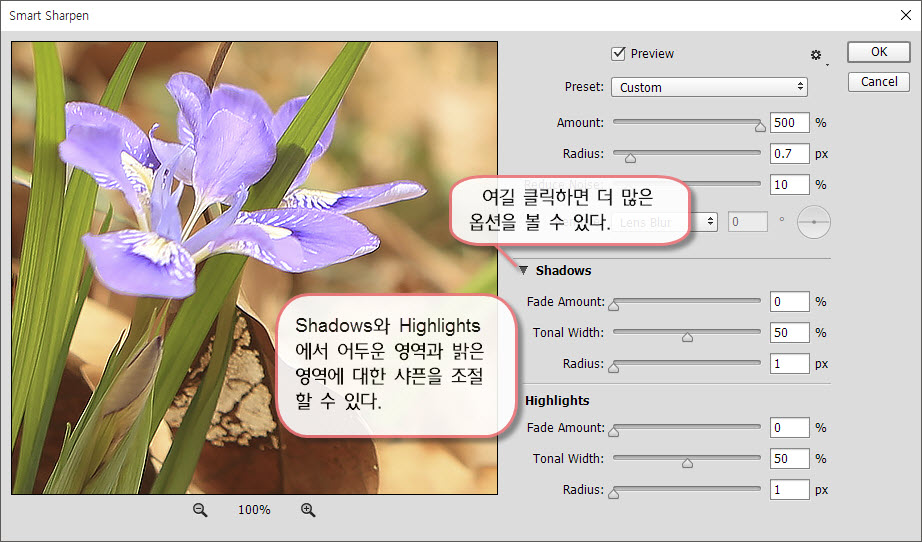The width and height of the screenshot is (922, 542).
Task: Click the Highlights Tonal Width slider handle
Action: (x=687, y=463)
